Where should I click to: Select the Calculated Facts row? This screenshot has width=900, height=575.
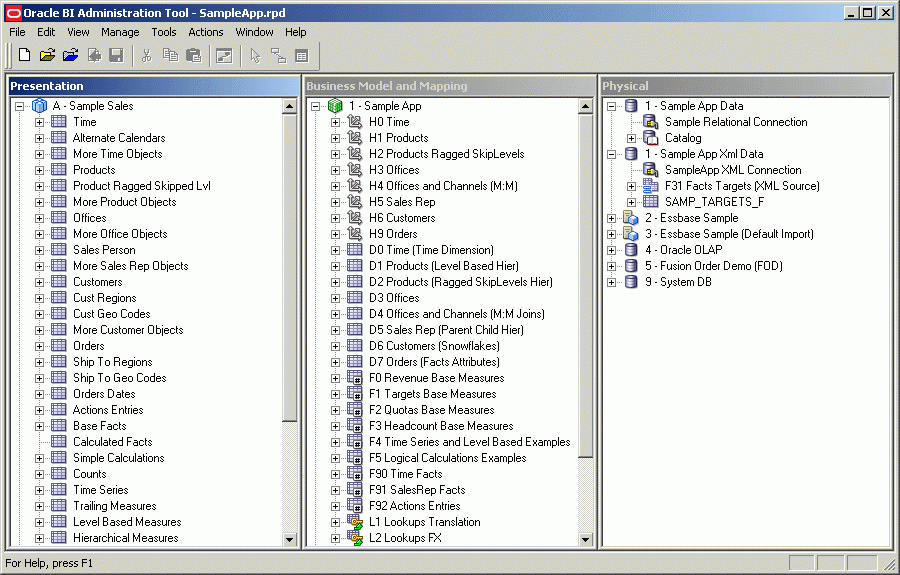point(112,442)
